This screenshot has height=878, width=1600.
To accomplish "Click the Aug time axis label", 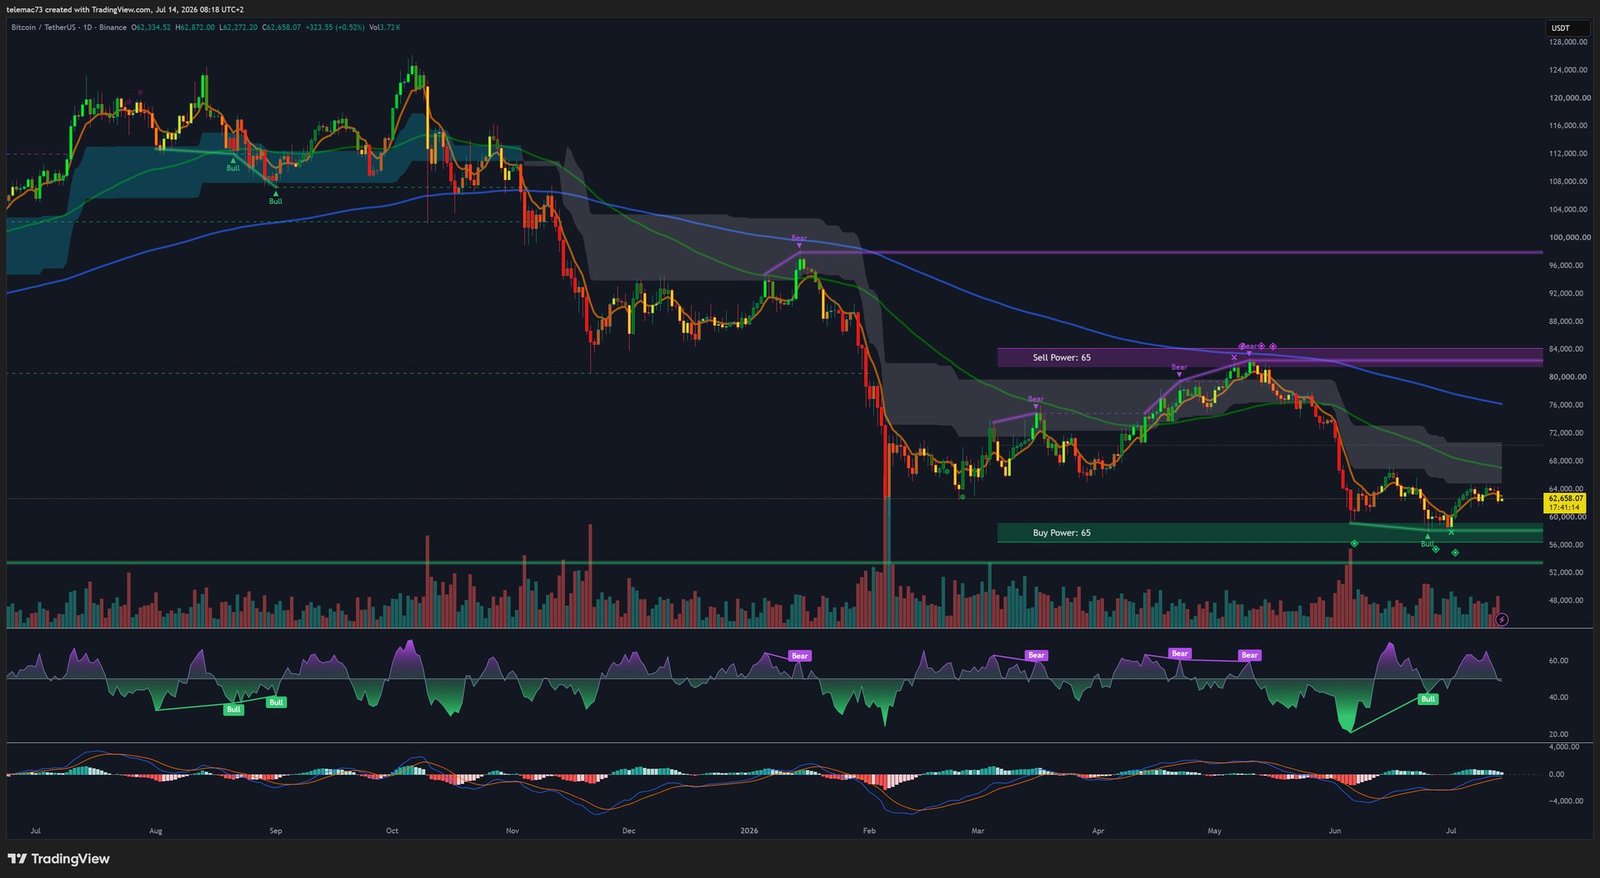I will 155,831.
